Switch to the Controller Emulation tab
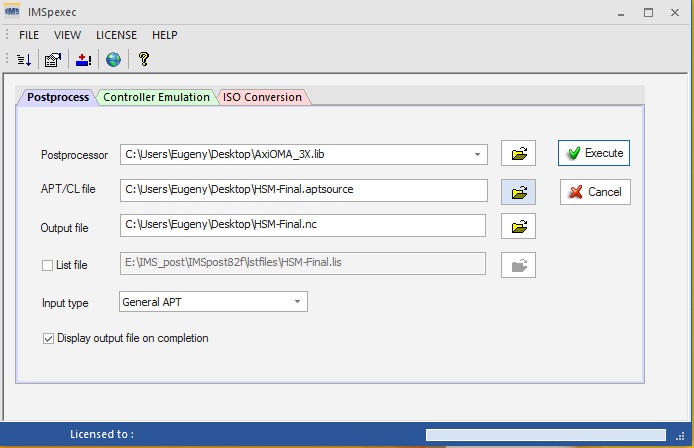 pyautogui.click(x=157, y=97)
